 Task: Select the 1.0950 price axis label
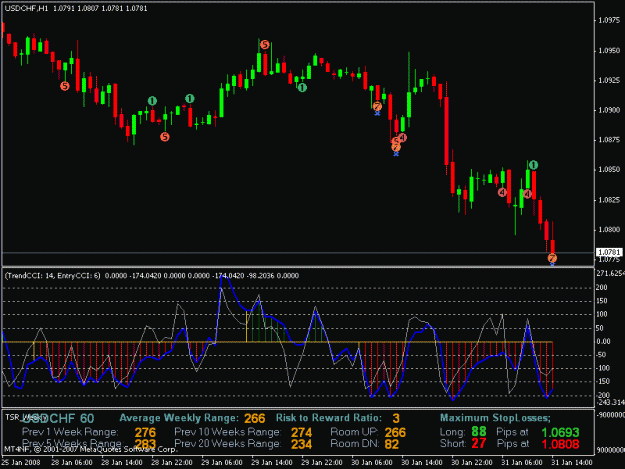609,51
